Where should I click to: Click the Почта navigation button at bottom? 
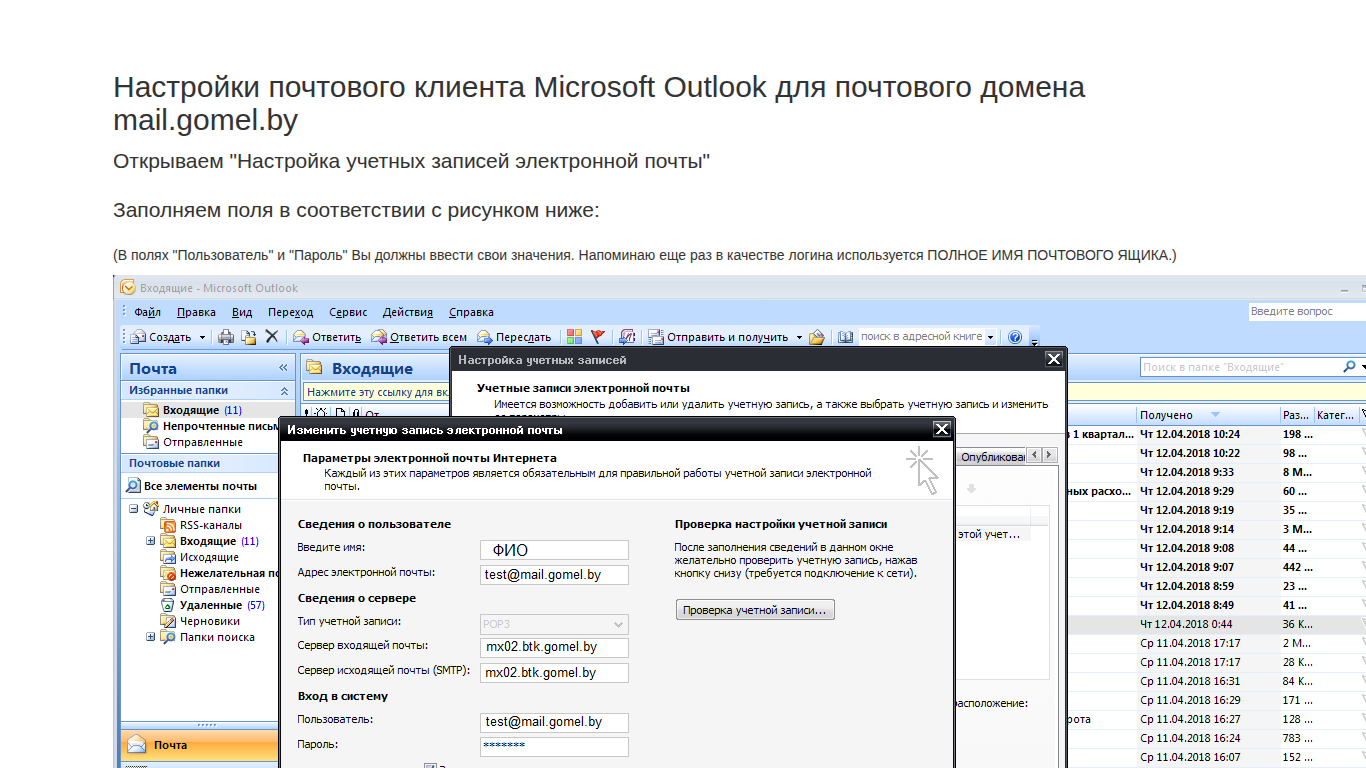[x=199, y=745]
